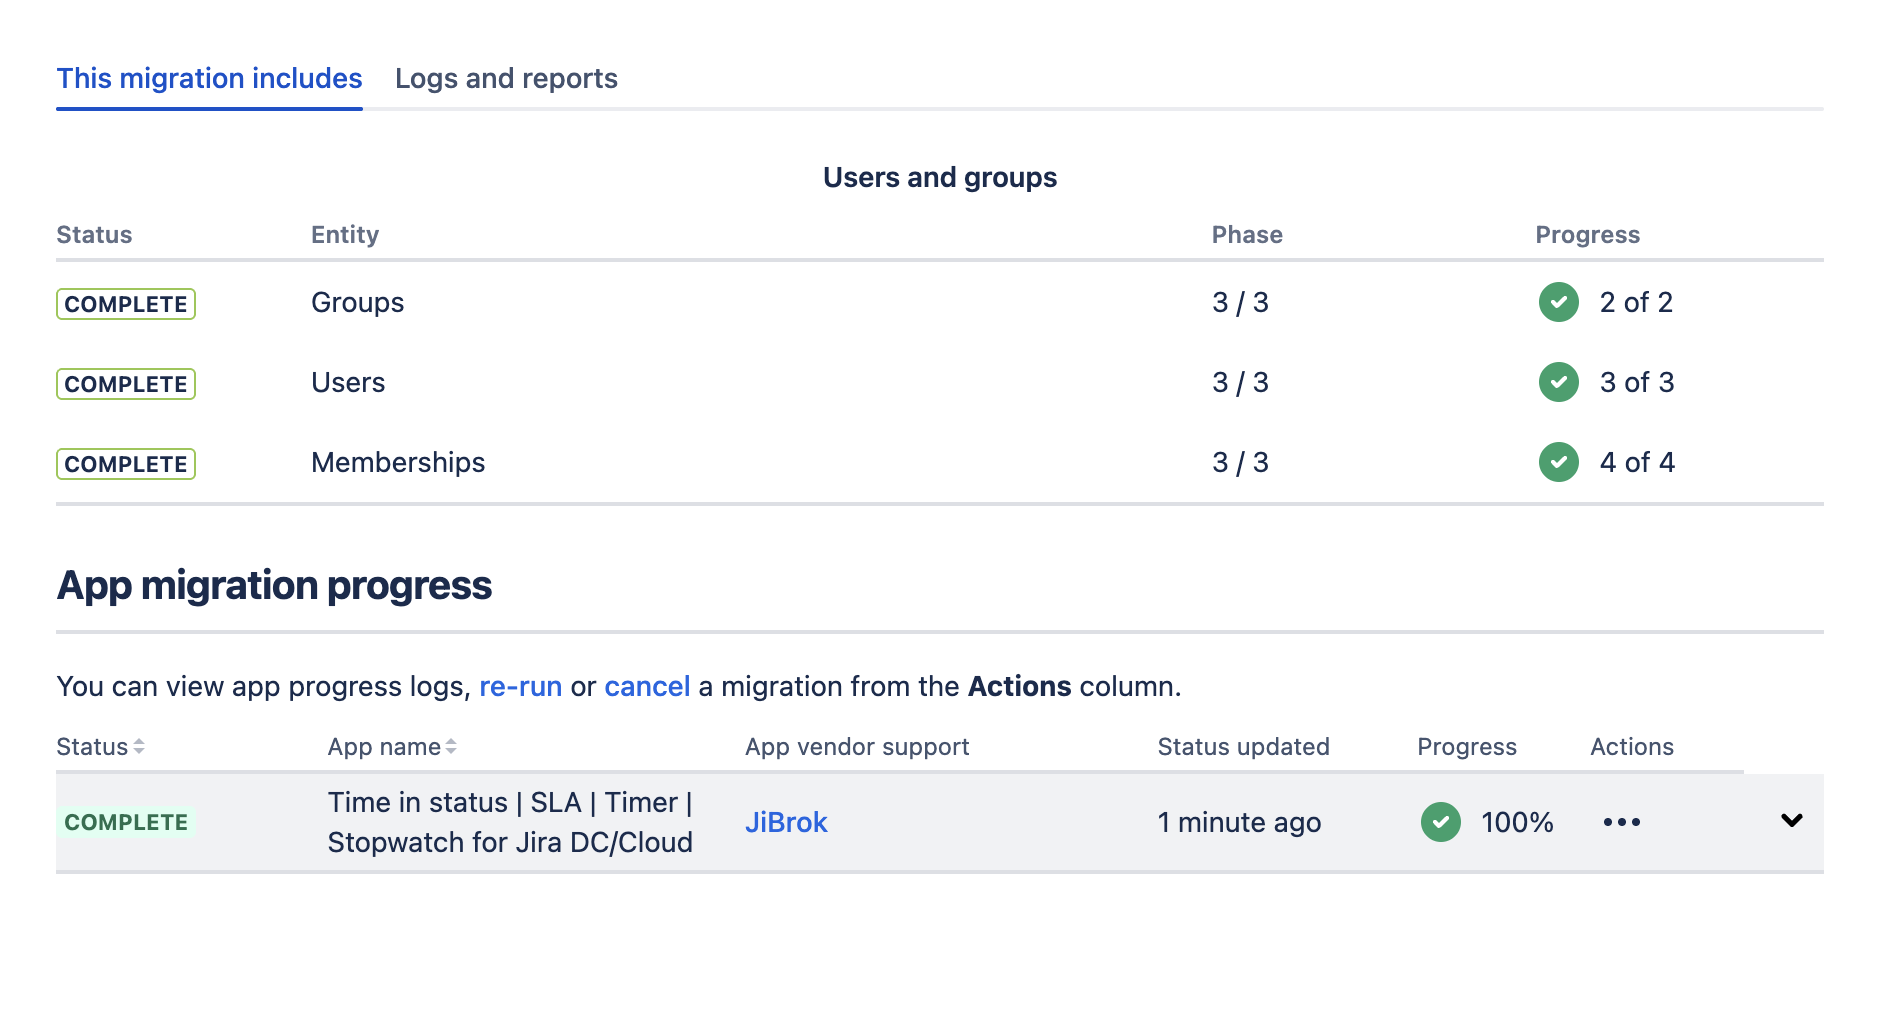
Task: Toggle sorting on the App name column
Action: pos(452,746)
